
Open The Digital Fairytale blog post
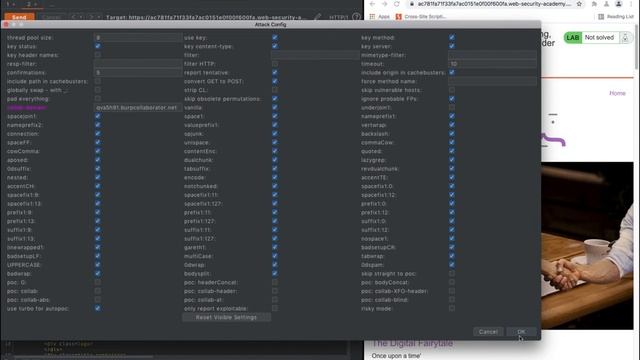point(412,343)
